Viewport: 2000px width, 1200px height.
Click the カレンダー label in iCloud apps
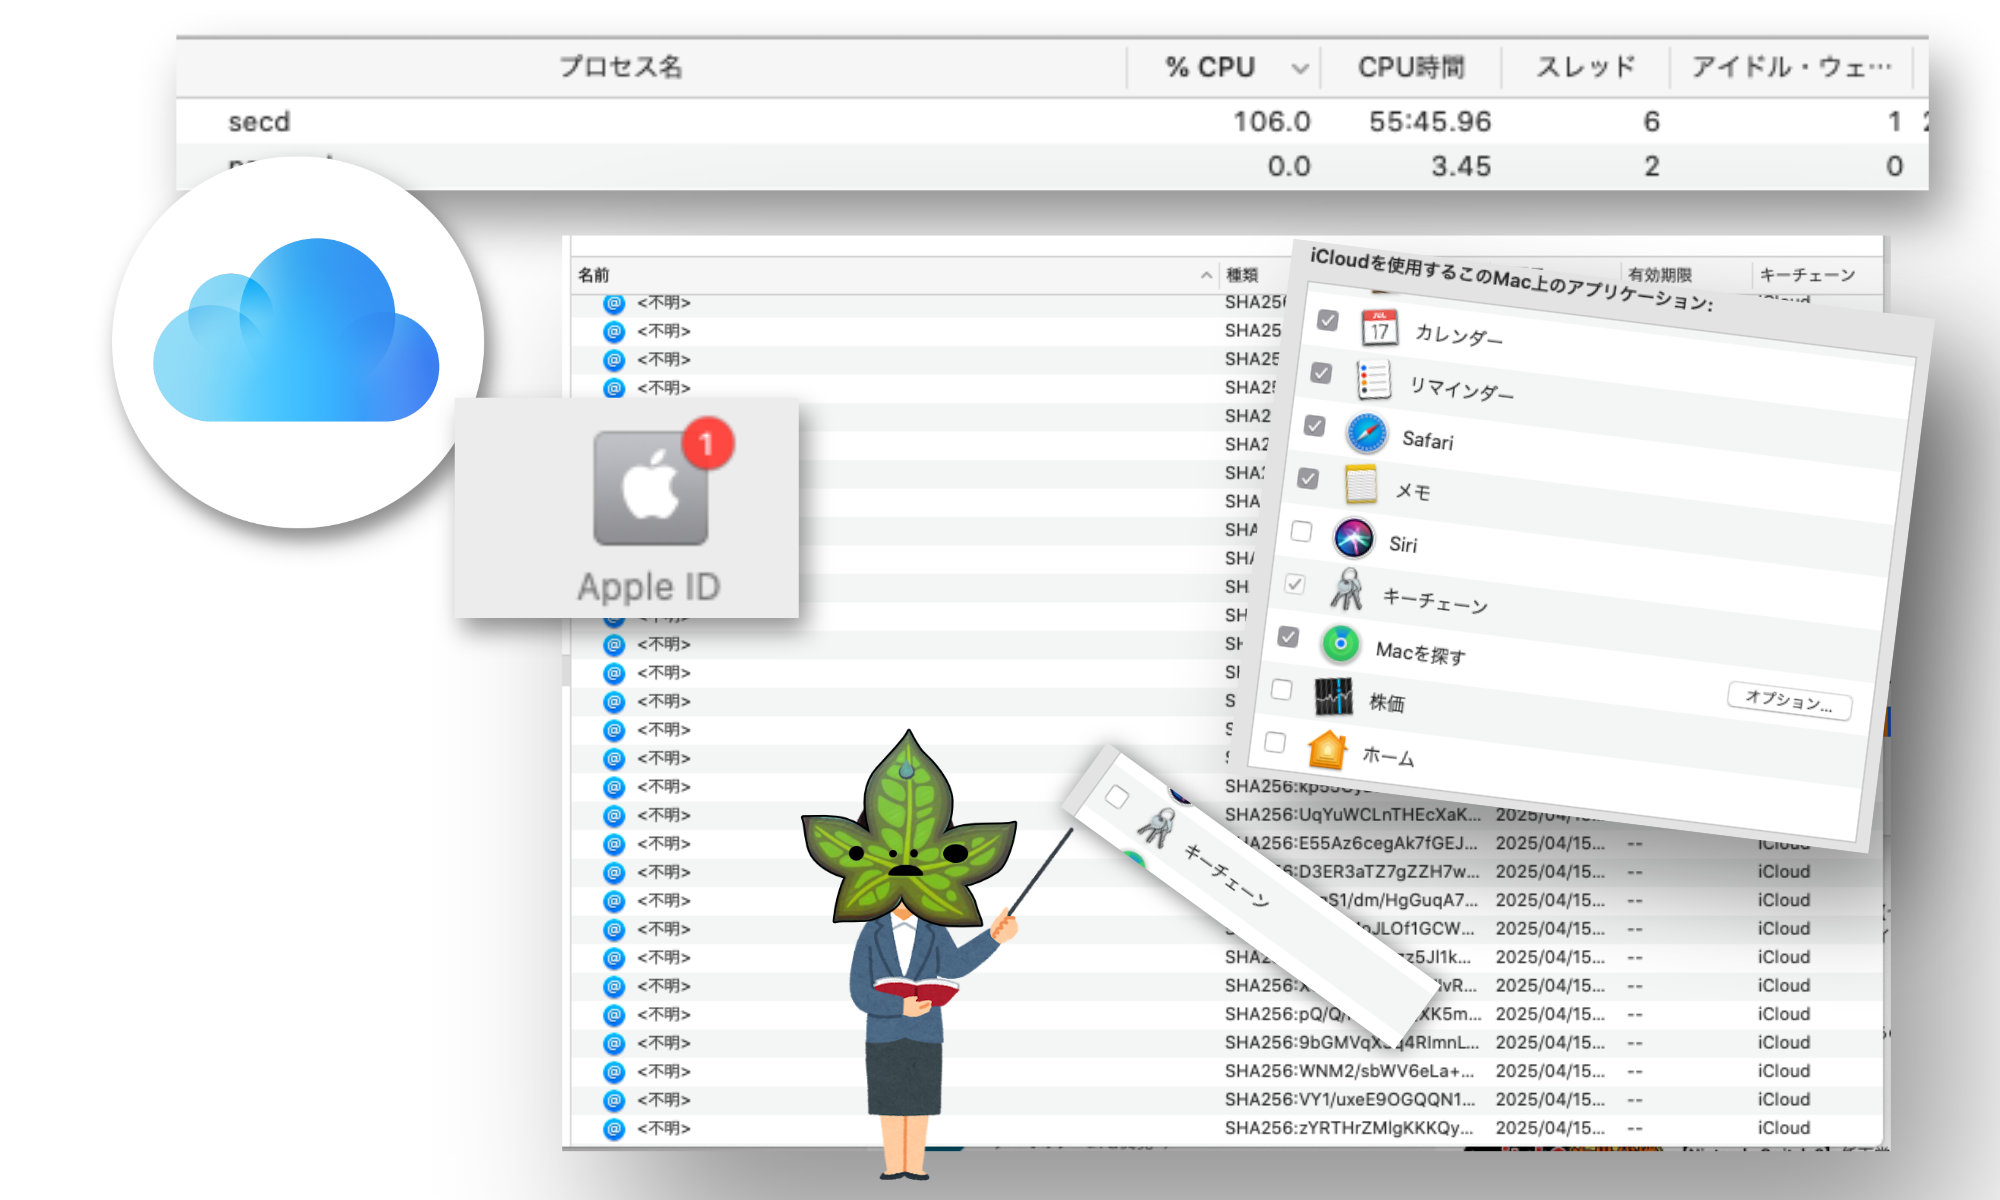pos(1459,336)
